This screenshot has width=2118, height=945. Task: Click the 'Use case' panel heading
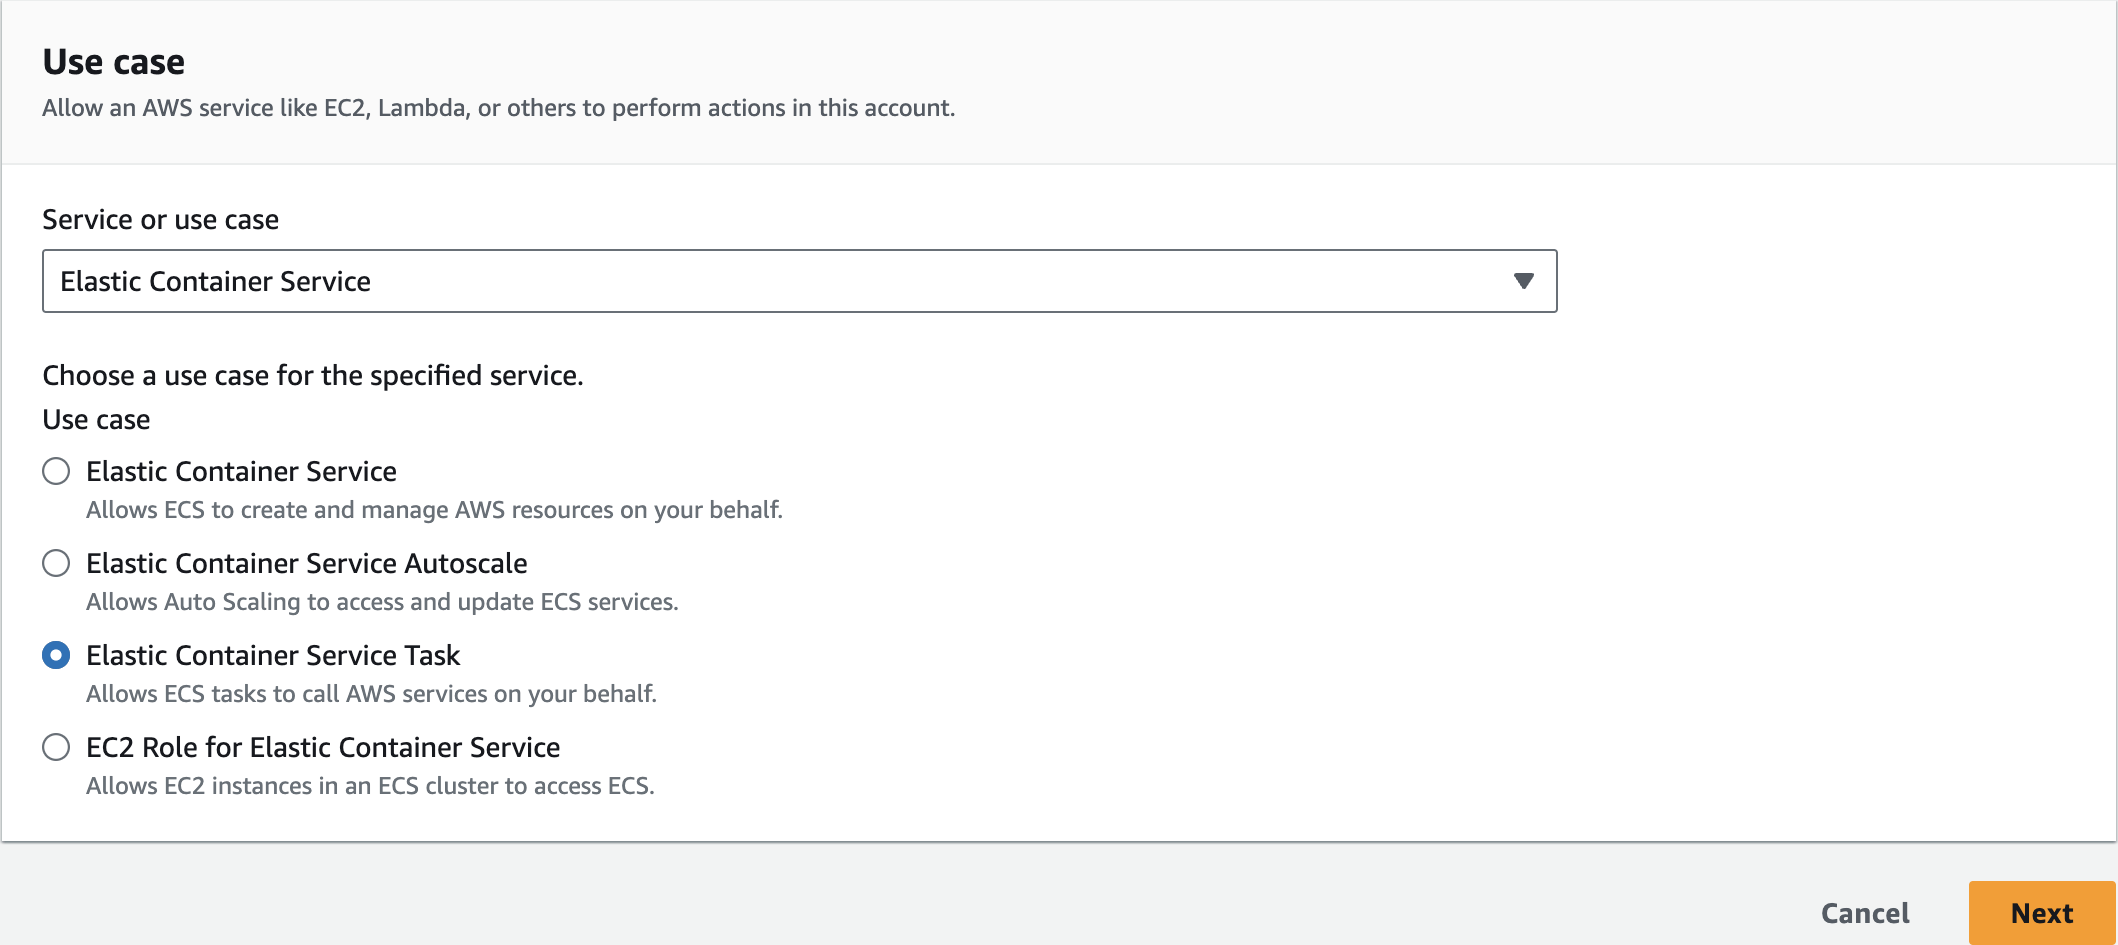[113, 62]
